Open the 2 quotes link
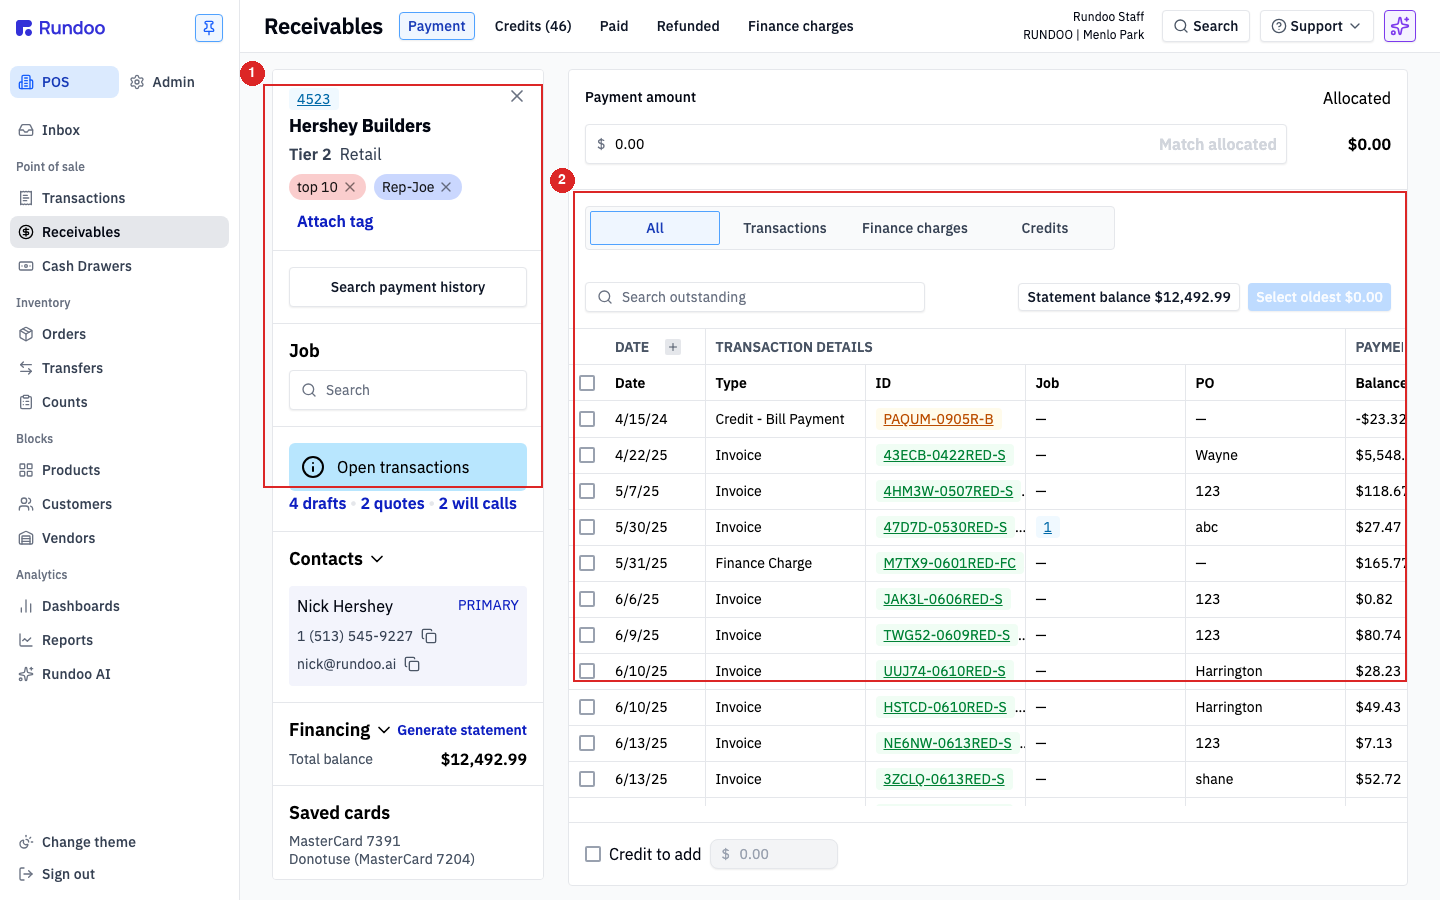Viewport: 1440px width, 900px height. pos(393,504)
